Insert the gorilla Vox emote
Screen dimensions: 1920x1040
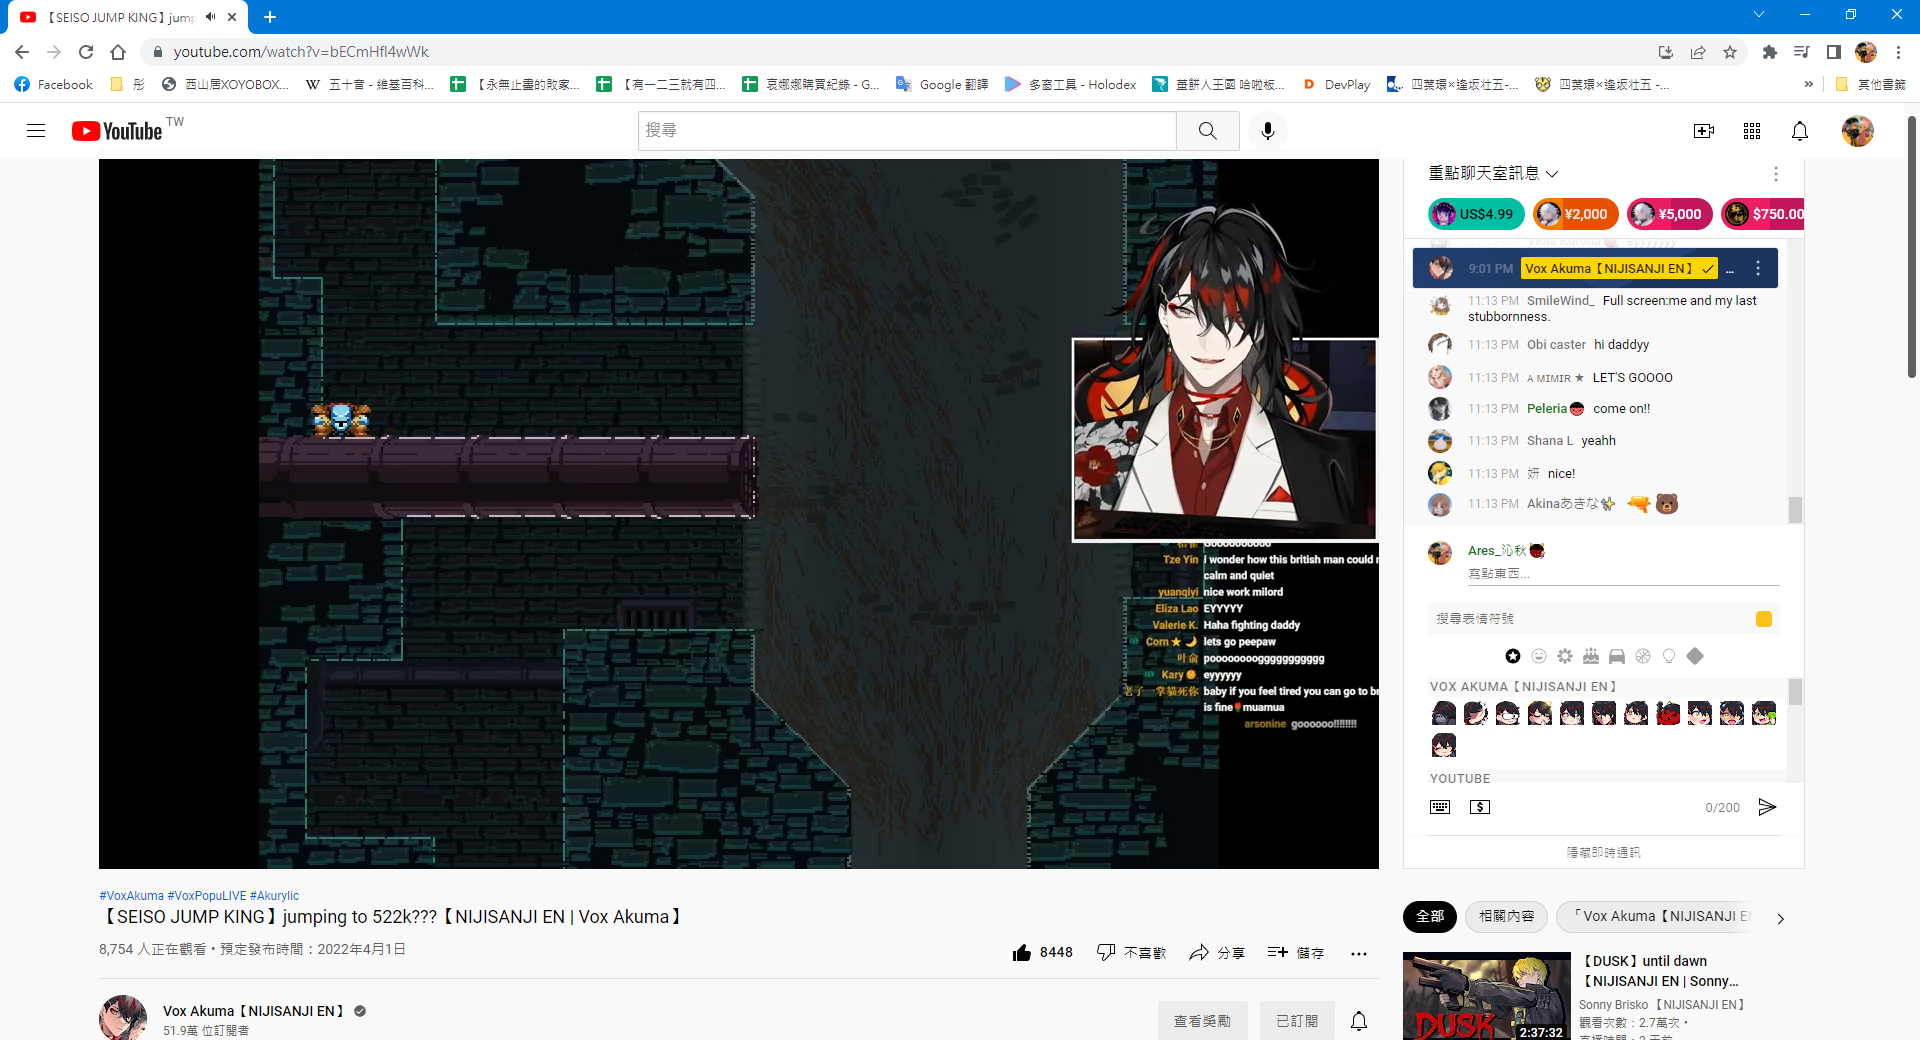(x=1444, y=713)
